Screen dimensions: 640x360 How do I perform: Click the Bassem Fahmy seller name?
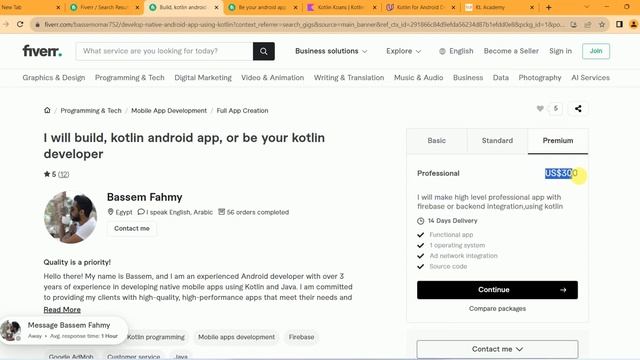144,197
